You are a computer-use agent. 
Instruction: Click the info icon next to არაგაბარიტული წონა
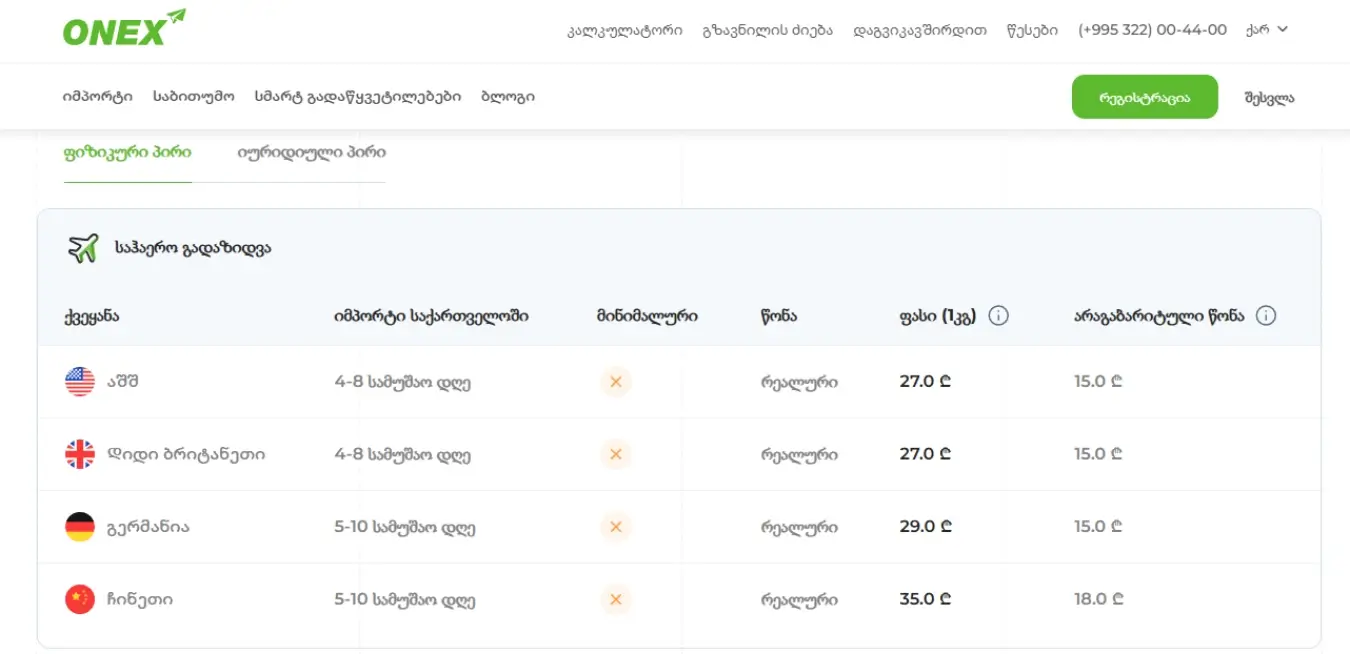pos(1266,316)
